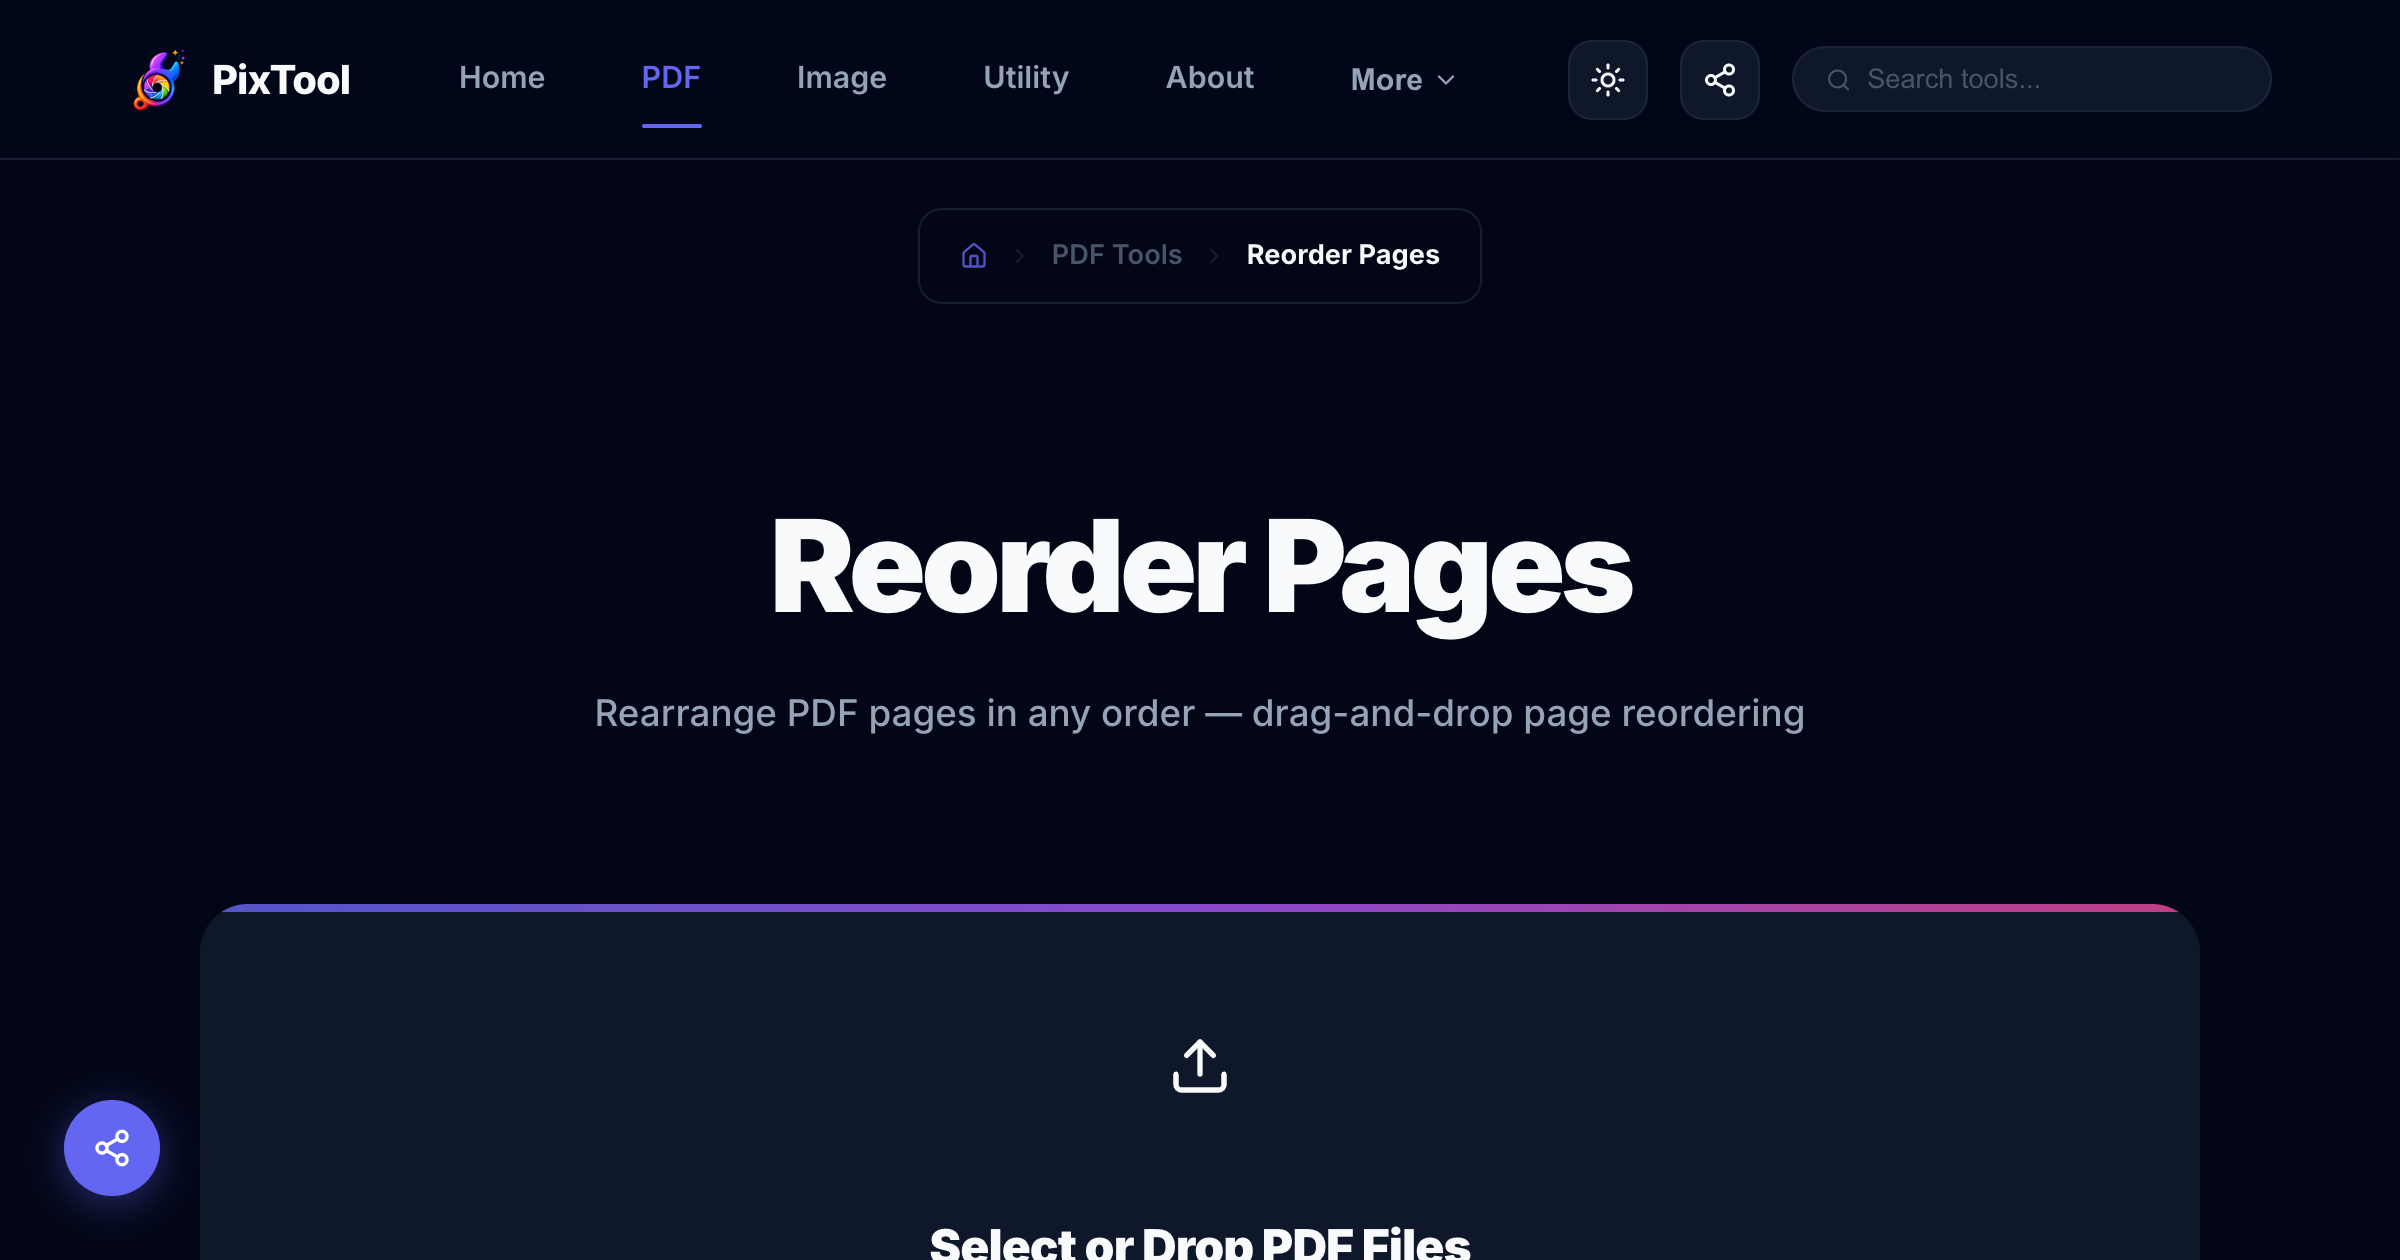This screenshot has height=1260, width=2400.
Task: Click the Select or Drop PDF Files area
Action: click(x=1199, y=1243)
